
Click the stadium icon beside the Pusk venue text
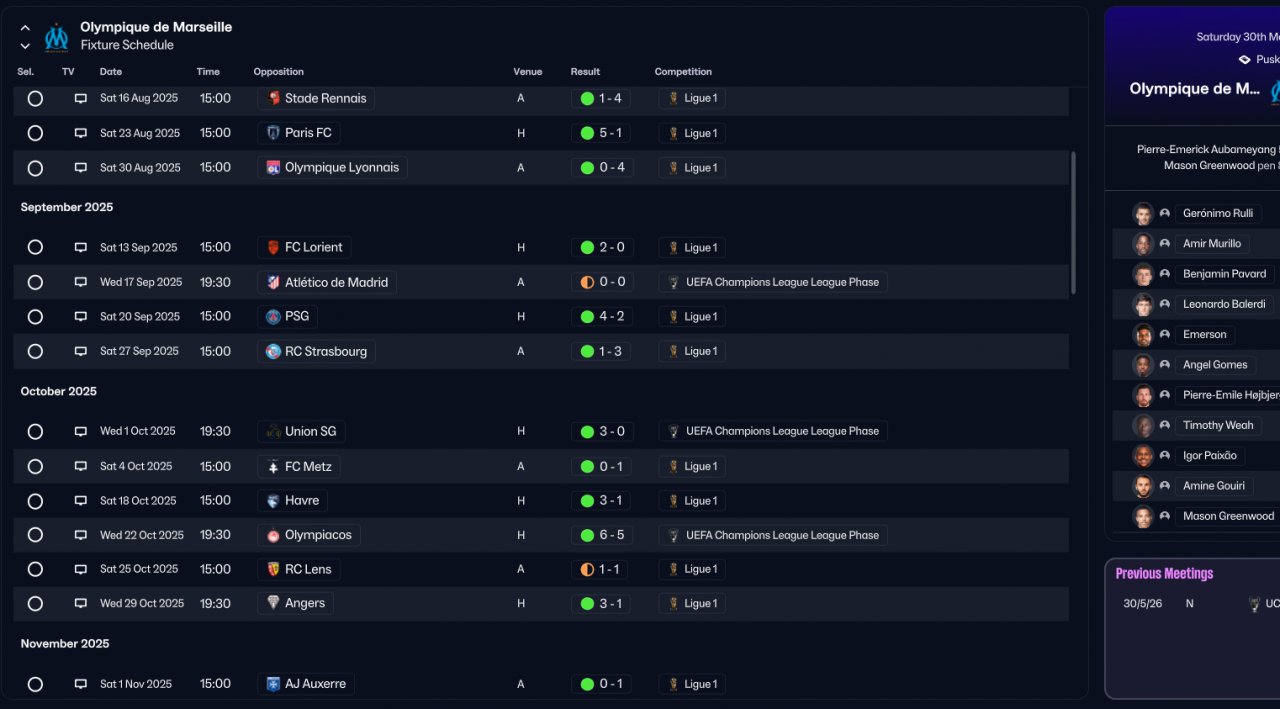1244,60
